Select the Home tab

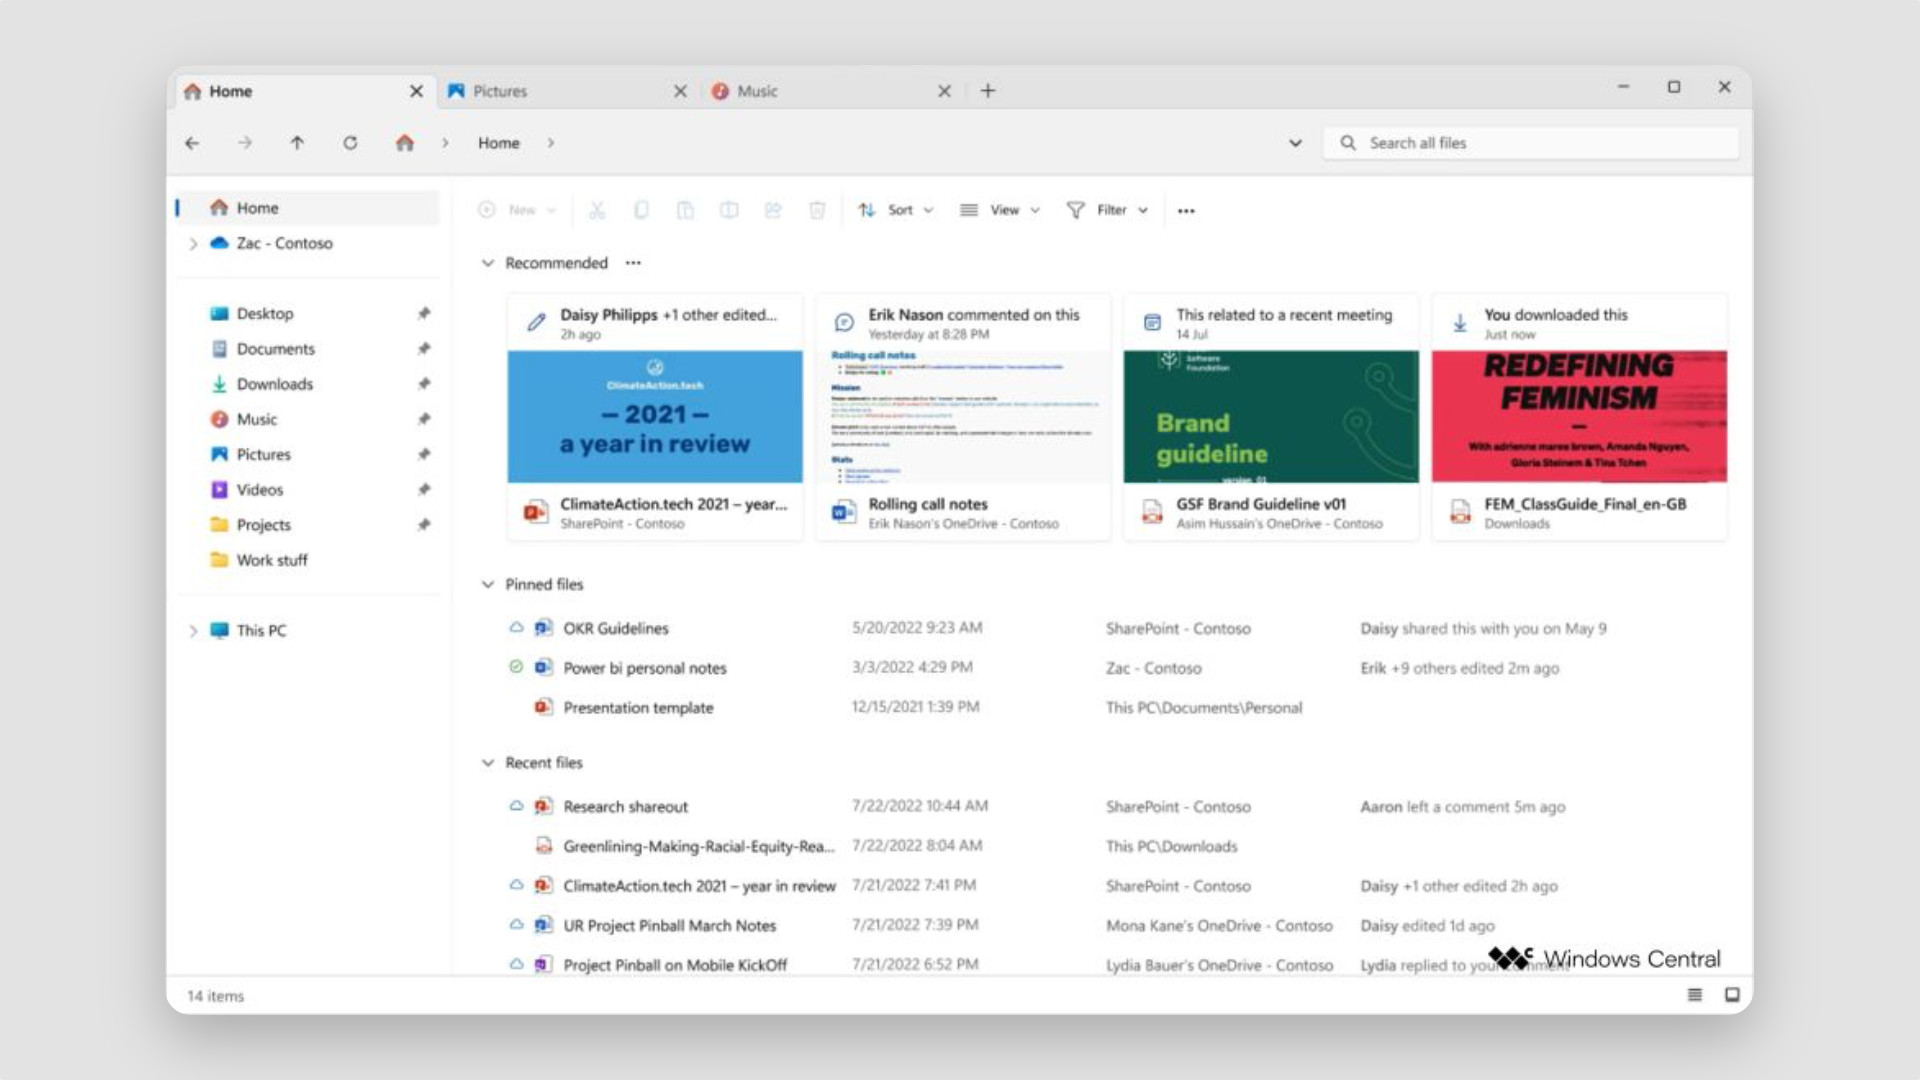[x=305, y=91]
